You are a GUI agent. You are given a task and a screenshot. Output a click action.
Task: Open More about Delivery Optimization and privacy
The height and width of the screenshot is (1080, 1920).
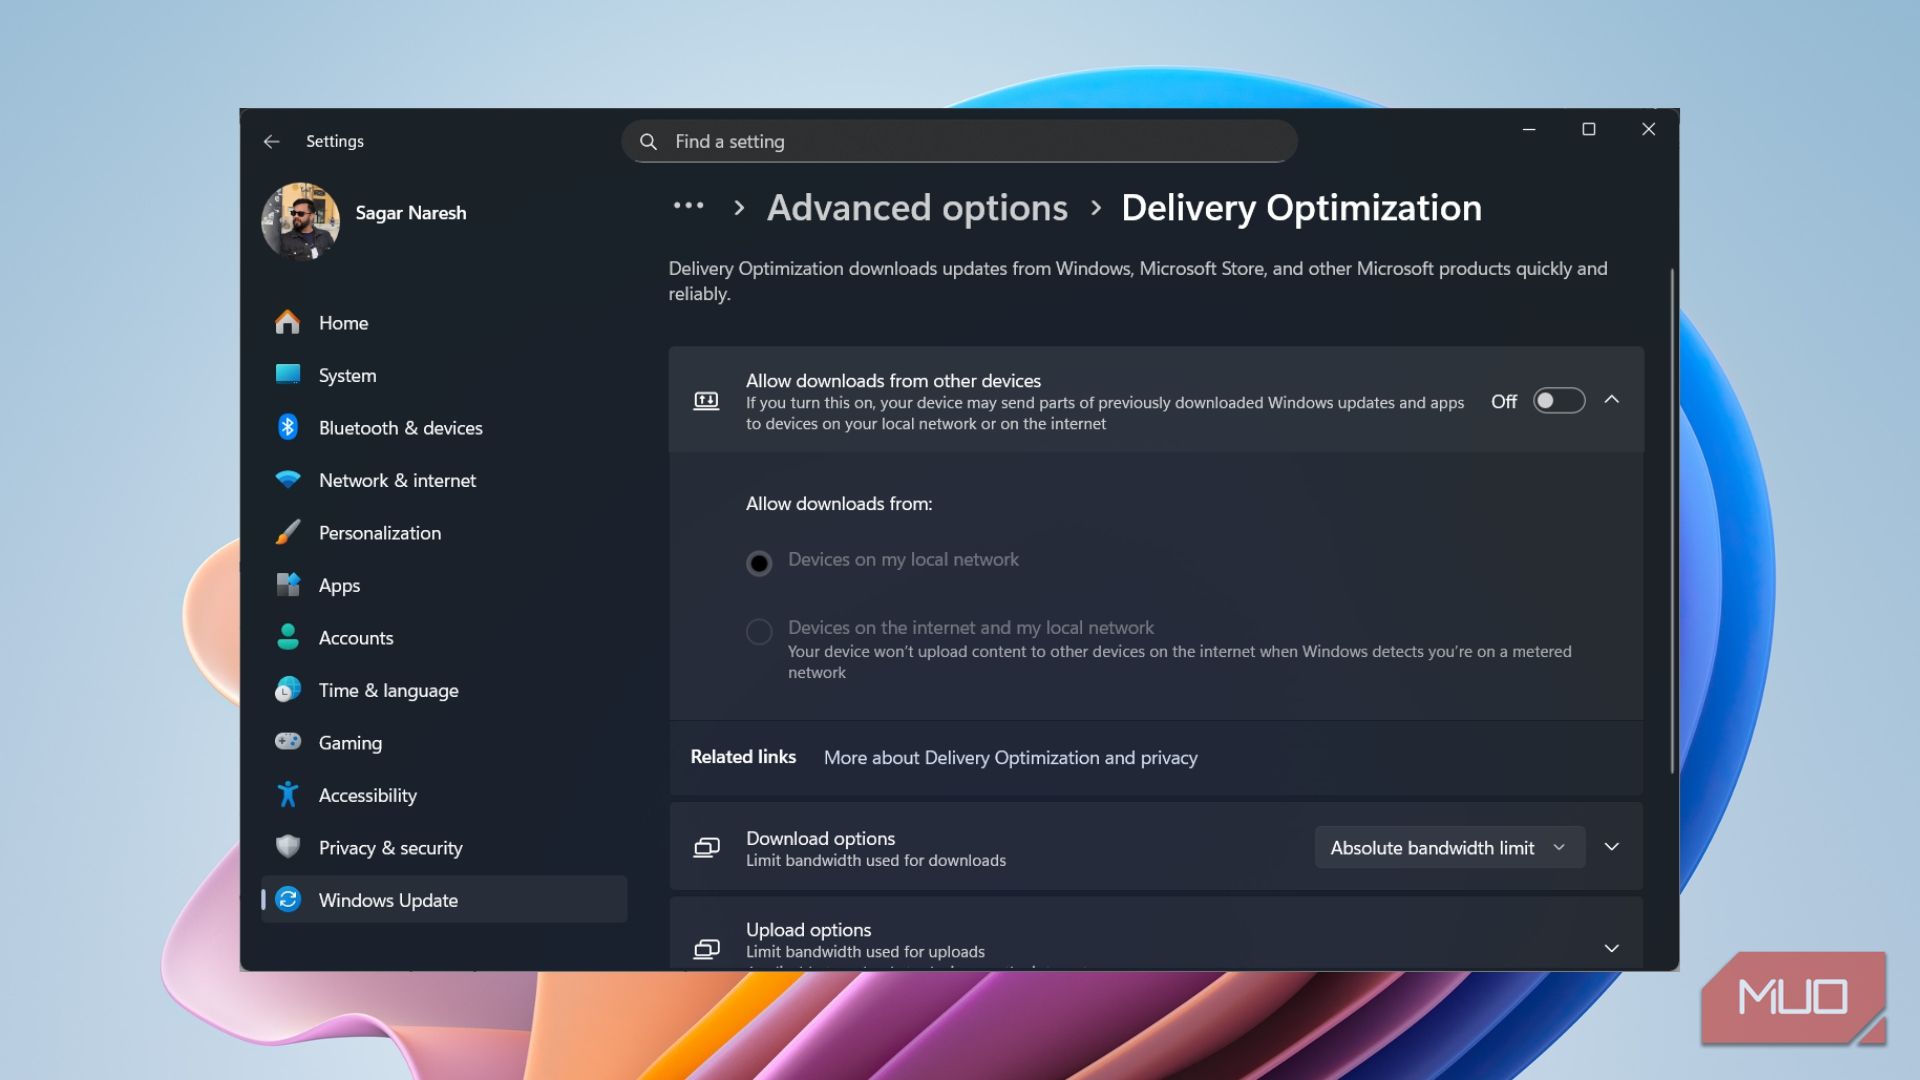1010,758
